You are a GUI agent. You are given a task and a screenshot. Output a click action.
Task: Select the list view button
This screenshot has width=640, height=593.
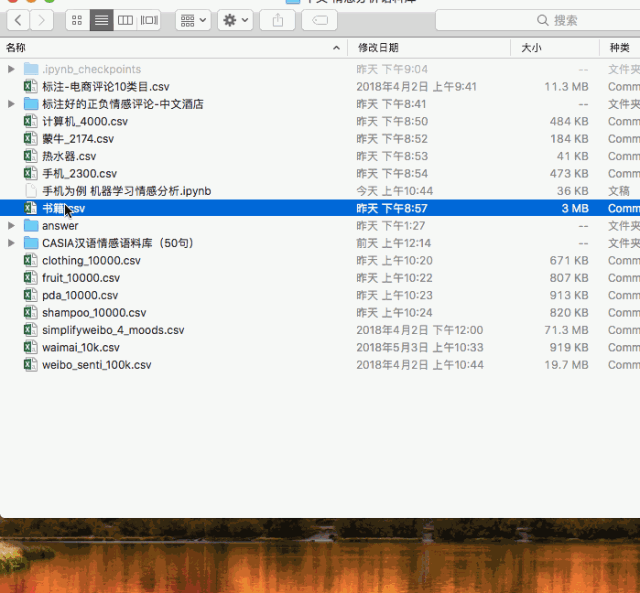101,20
